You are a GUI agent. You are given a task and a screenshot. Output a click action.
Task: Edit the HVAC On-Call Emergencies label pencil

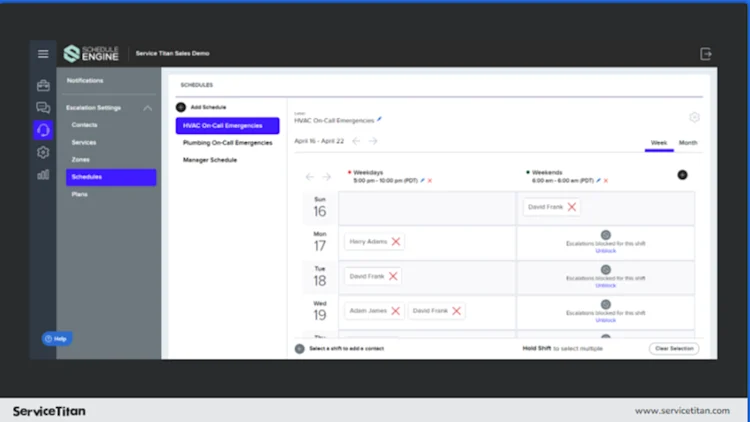[x=379, y=119]
